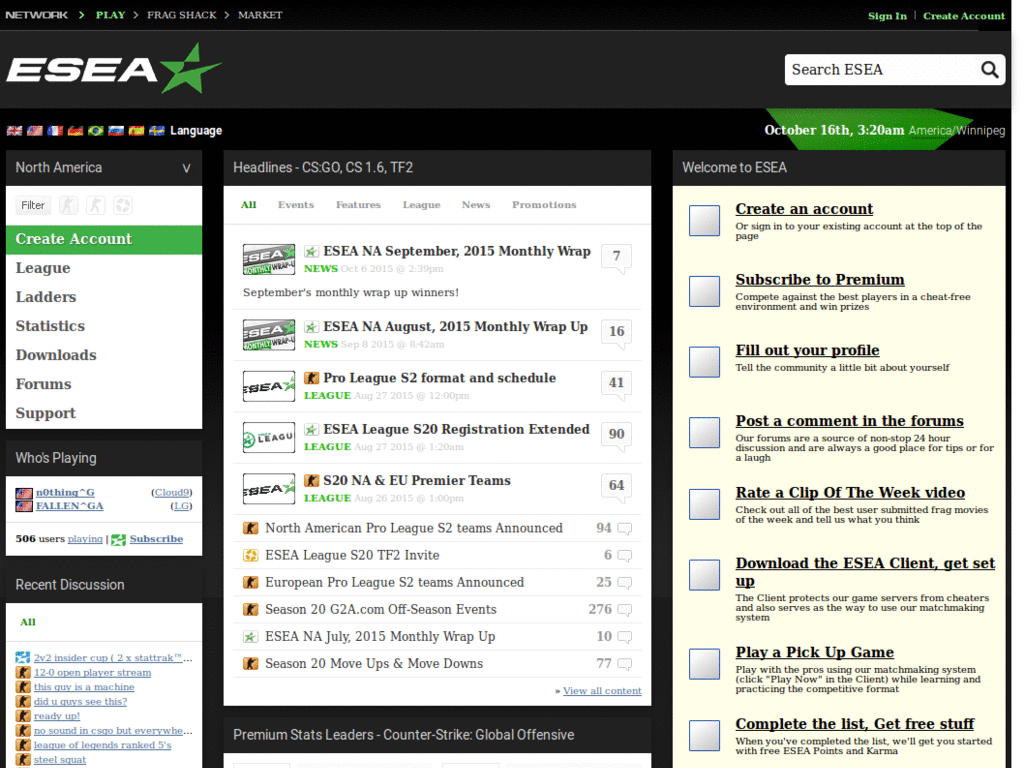Click the French flag language icon
Screen dimensions: 1024x768
coord(53,131)
